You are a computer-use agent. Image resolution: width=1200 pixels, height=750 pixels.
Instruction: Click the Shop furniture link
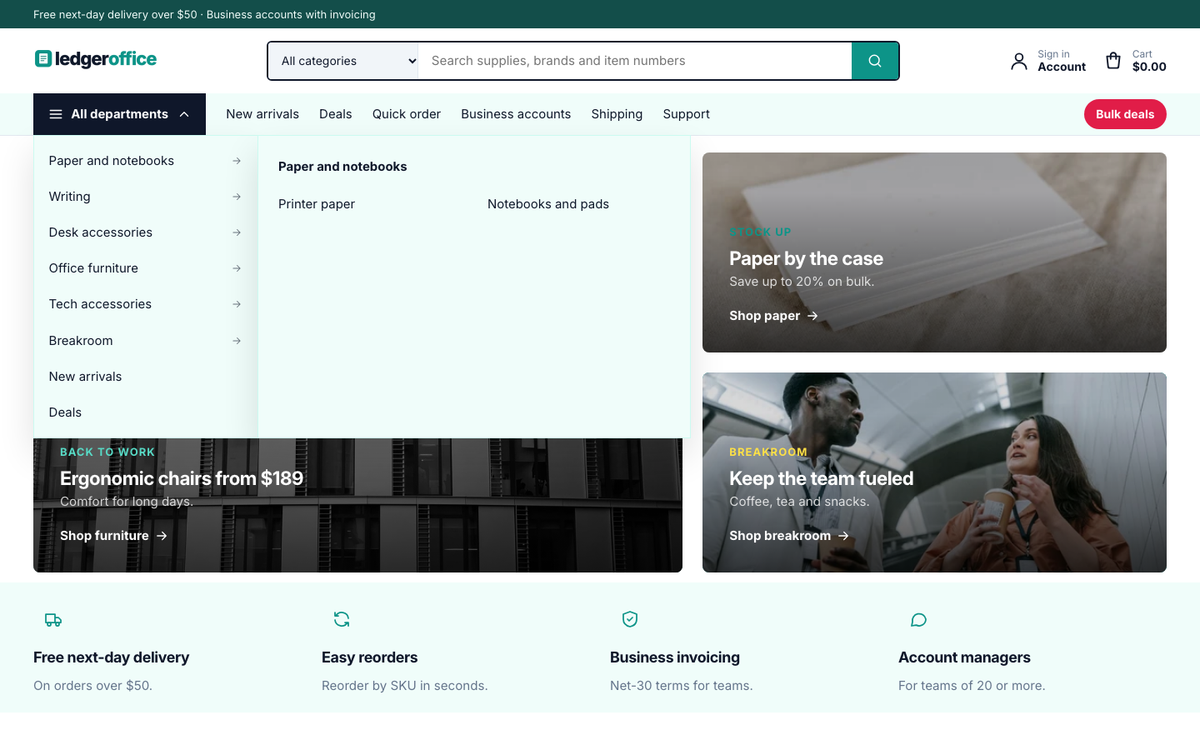(x=114, y=536)
